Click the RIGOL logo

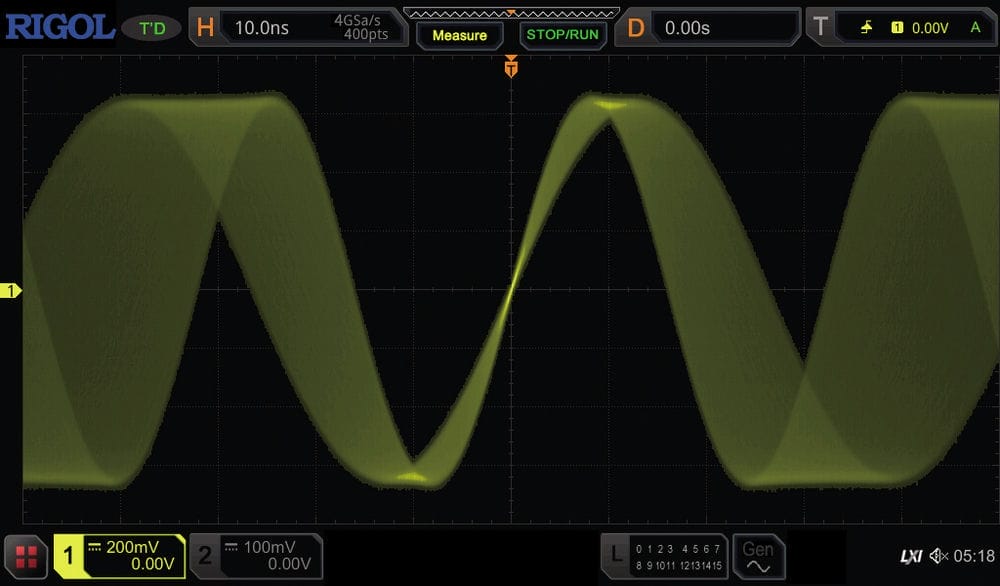pyautogui.click(x=59, y=27)
